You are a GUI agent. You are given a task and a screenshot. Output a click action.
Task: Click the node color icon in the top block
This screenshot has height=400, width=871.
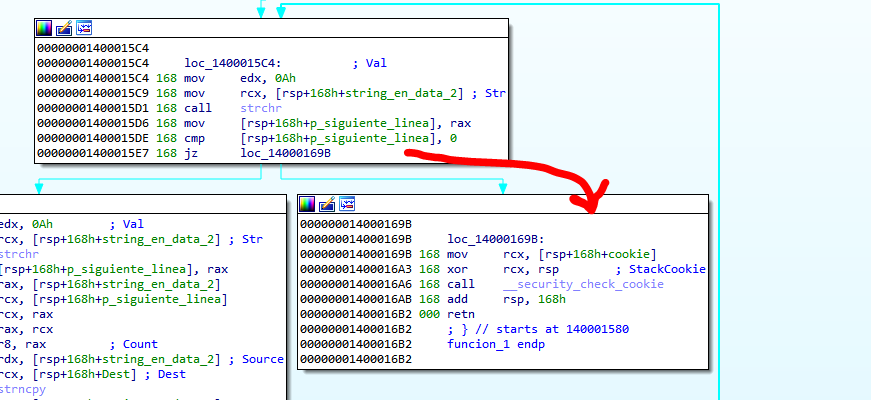pos(44,28)
